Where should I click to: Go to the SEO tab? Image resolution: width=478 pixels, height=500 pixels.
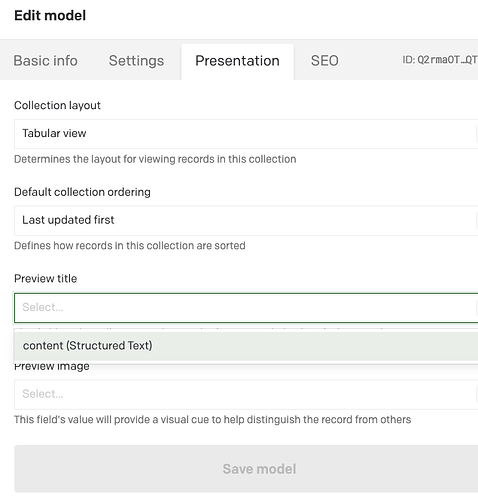coord(325,61)
